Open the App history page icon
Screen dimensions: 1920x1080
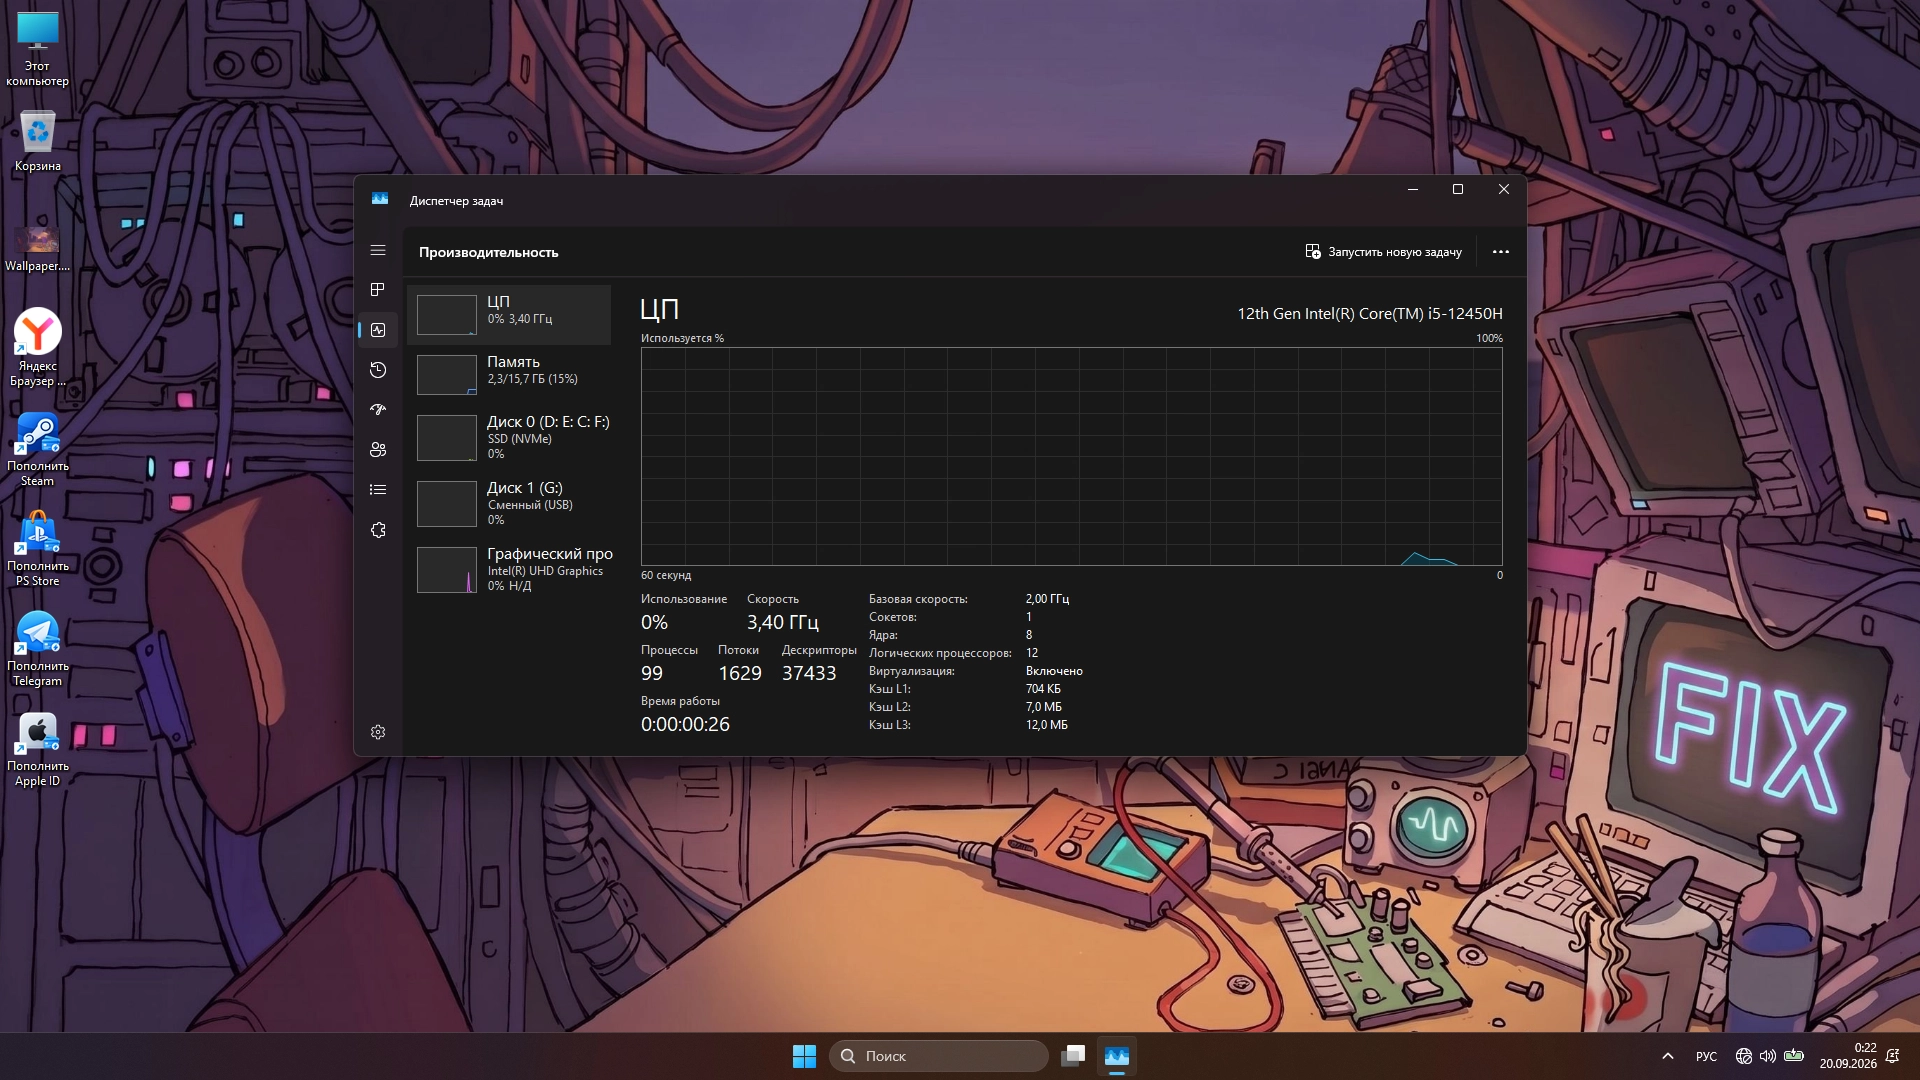click(378, 370)
